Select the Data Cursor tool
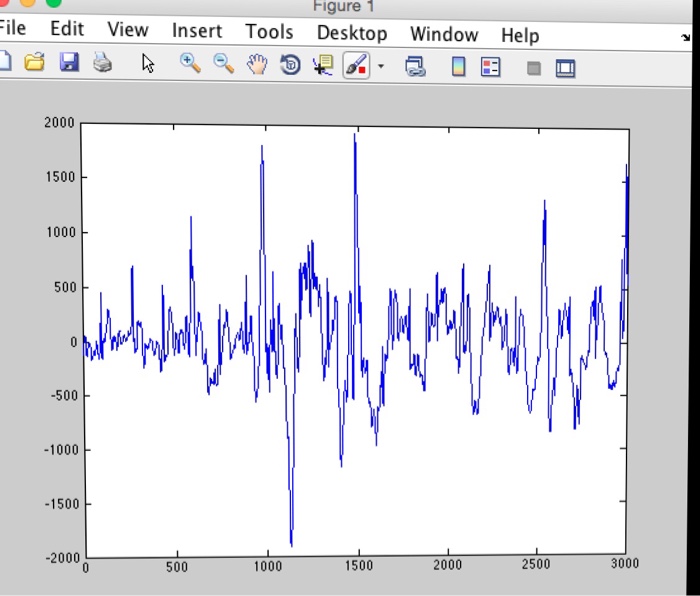 pos(323,65)
